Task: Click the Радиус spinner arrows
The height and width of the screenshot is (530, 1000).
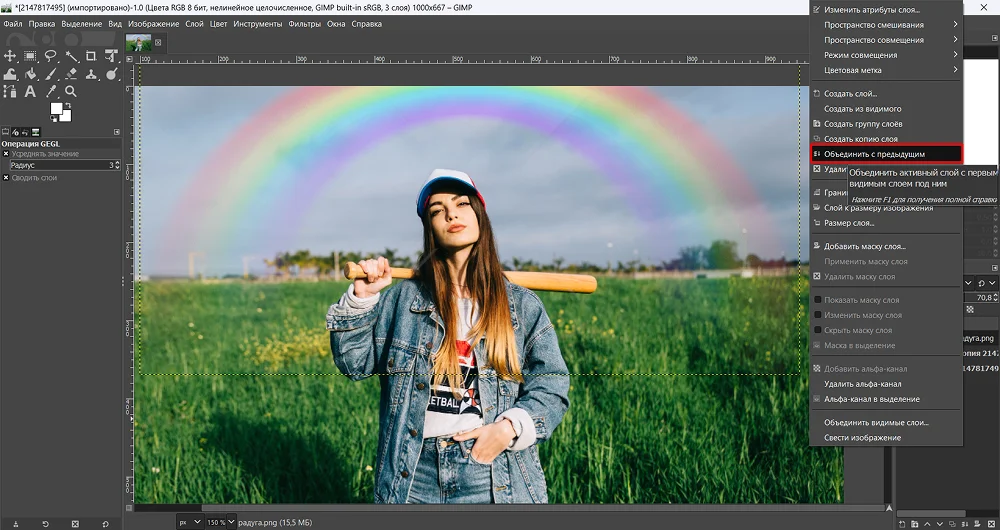Action: click(117, 165)
